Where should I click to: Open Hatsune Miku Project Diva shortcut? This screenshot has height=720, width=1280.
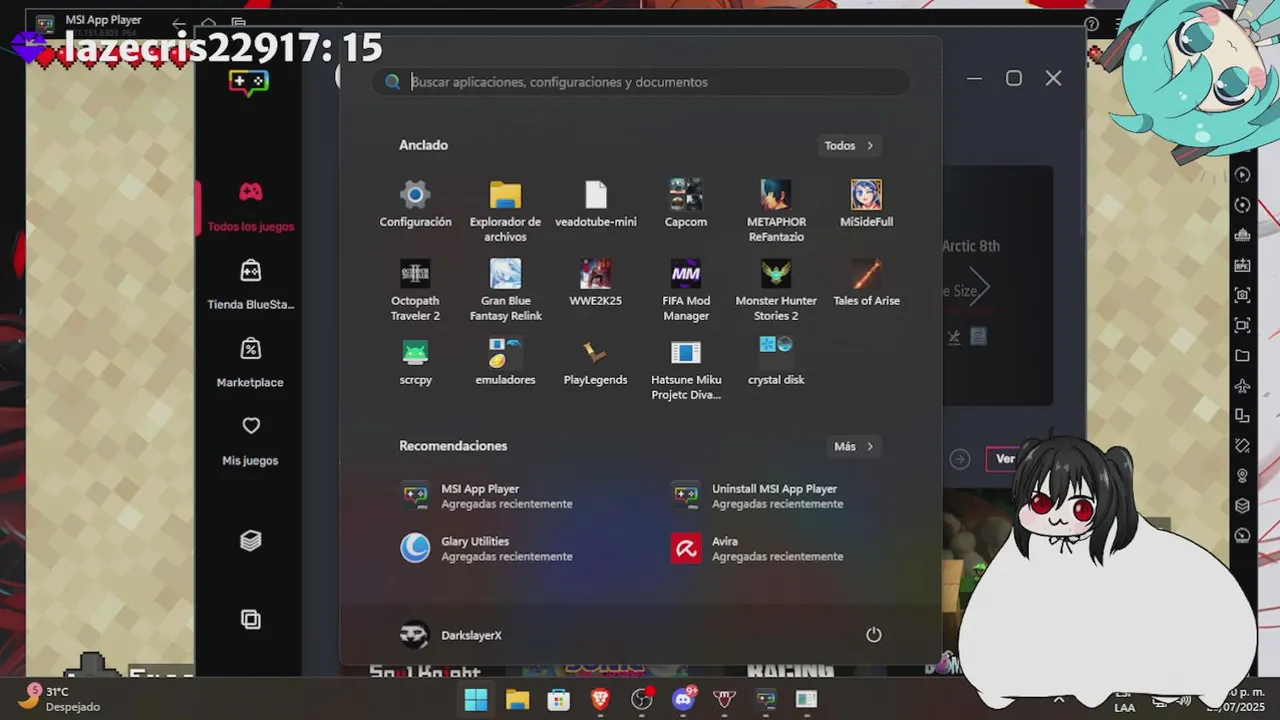pyautogui.click(x=686, y=369)
